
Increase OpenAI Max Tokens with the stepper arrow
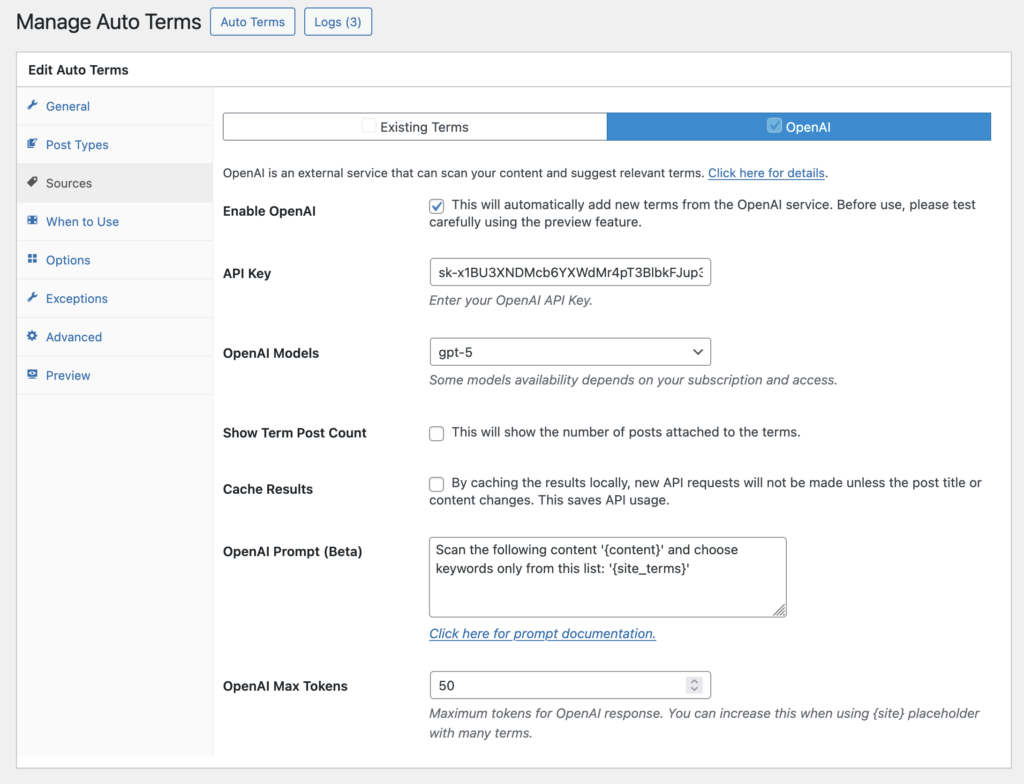coord(695,680)
